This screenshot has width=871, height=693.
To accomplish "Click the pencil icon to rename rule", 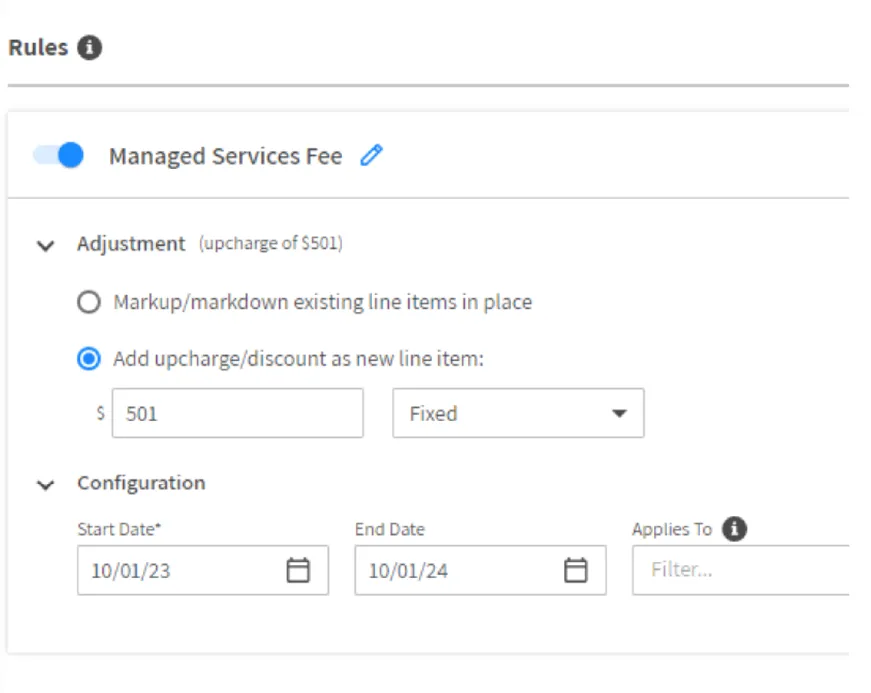I will (x=371, y=155).
